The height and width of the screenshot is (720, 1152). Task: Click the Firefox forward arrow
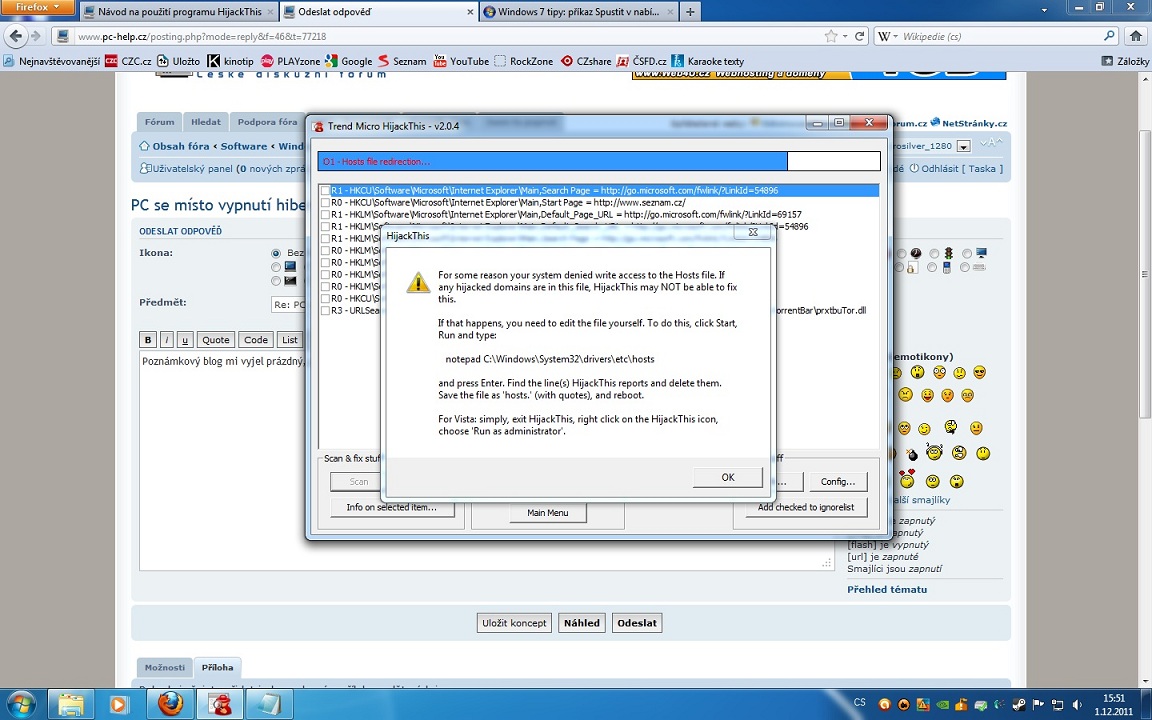point(36,36)
